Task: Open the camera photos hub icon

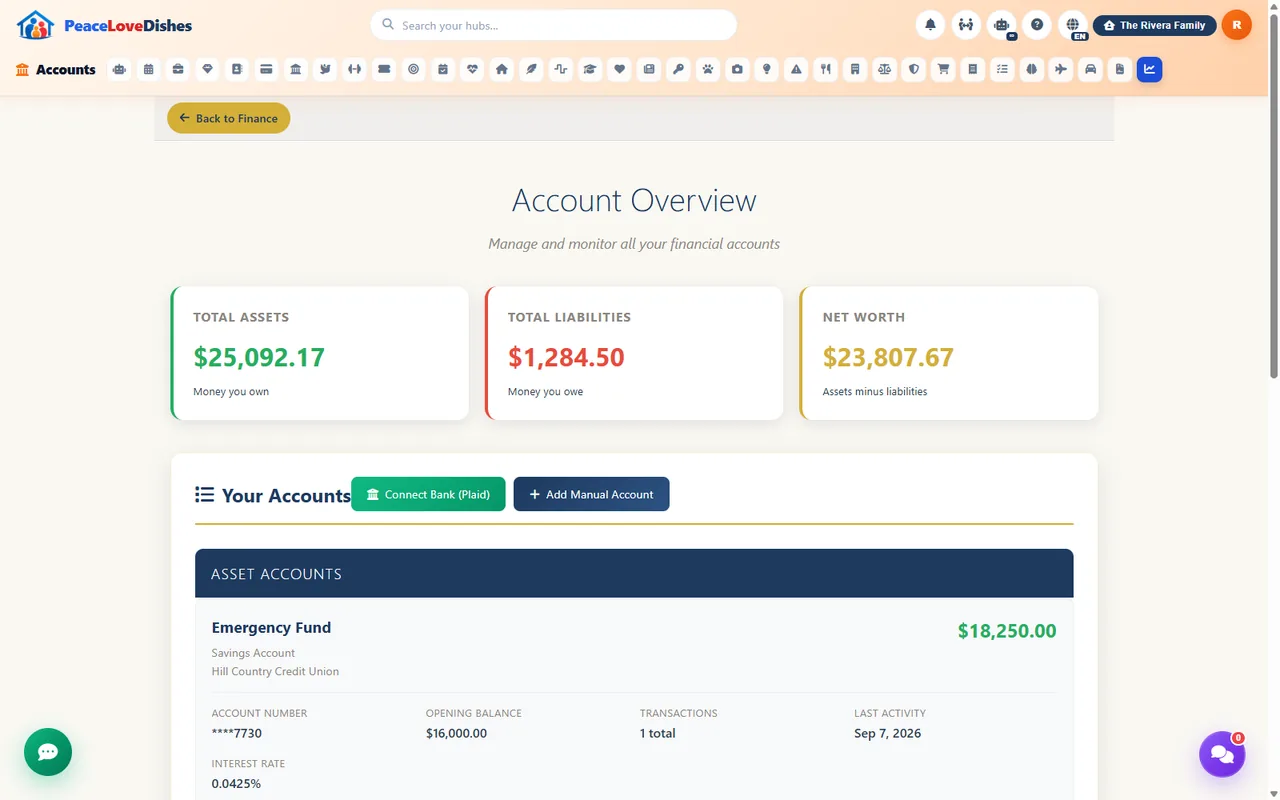Action: point(737,69)
